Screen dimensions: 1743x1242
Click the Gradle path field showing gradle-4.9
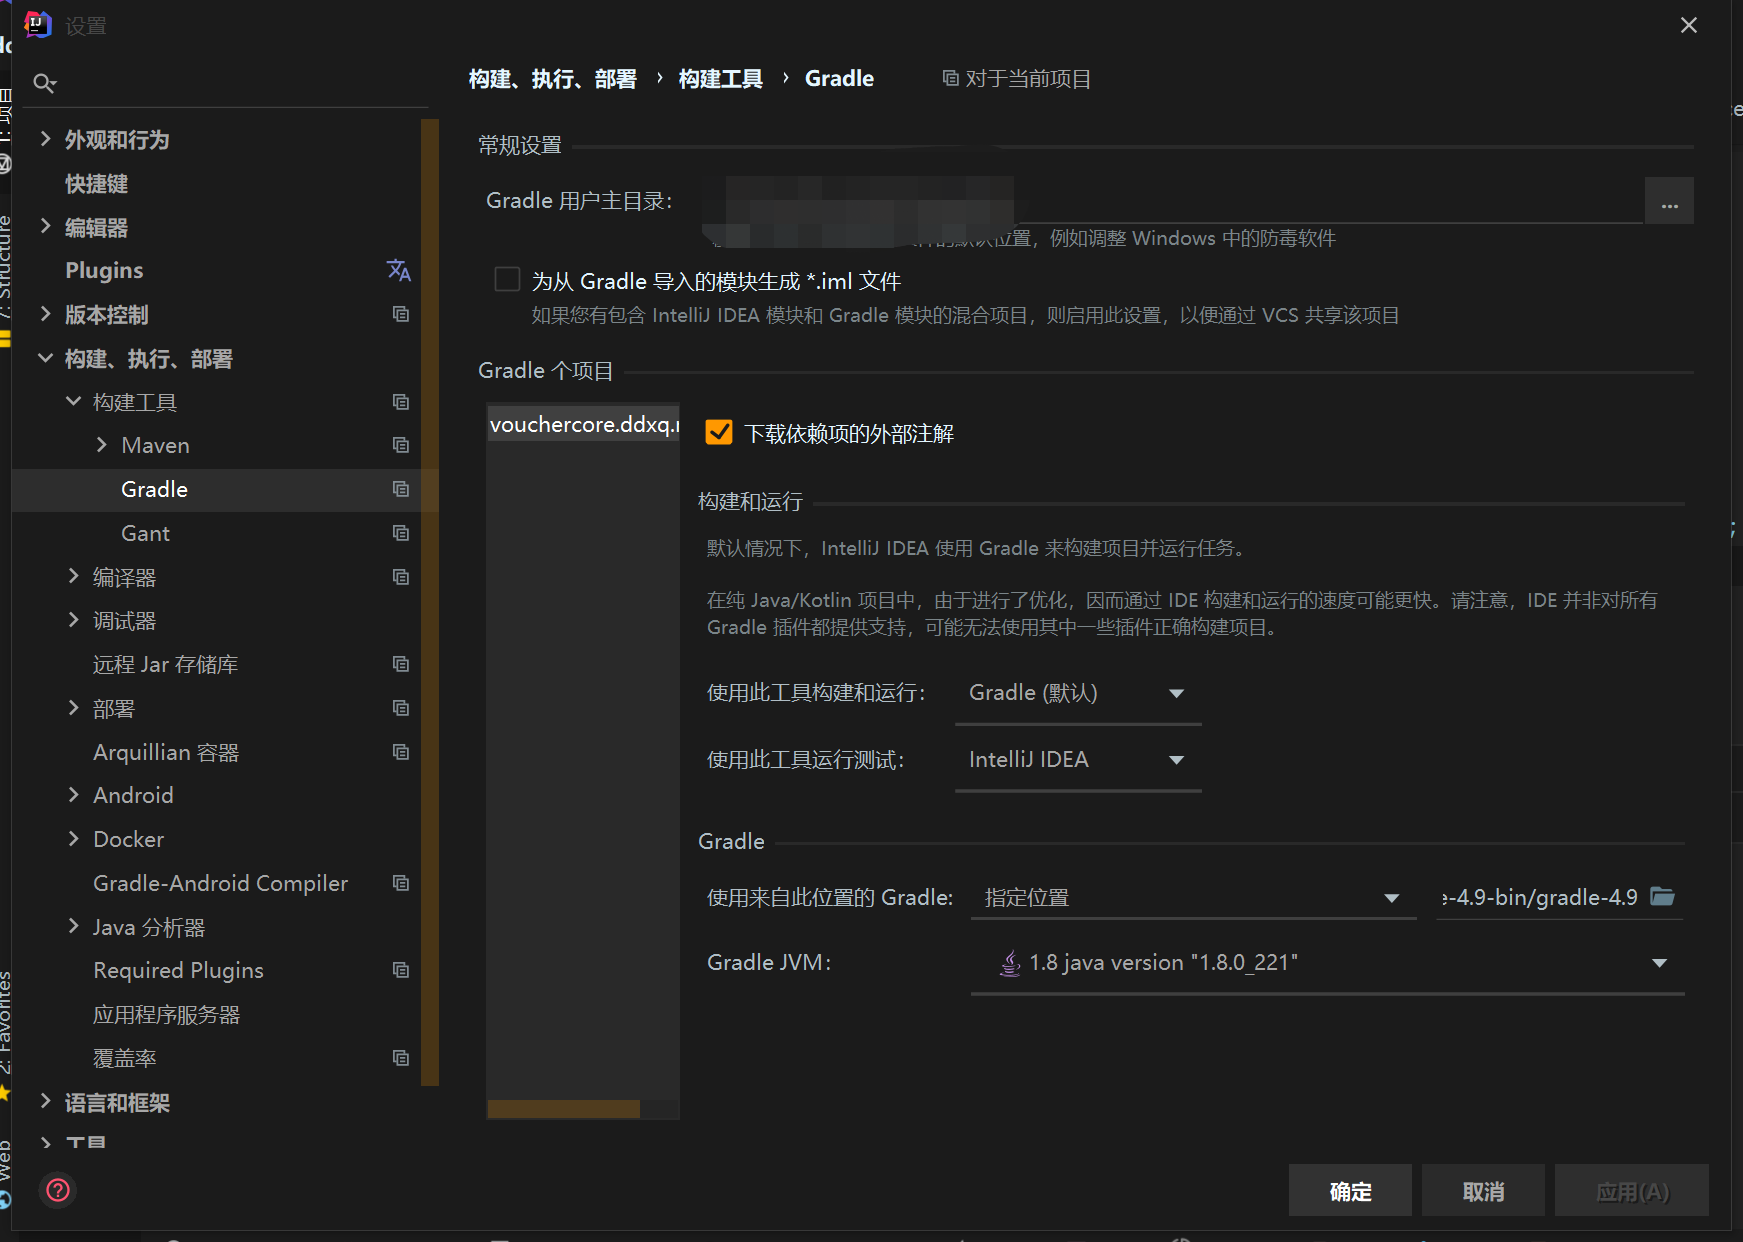click(x=1539, y=897)
